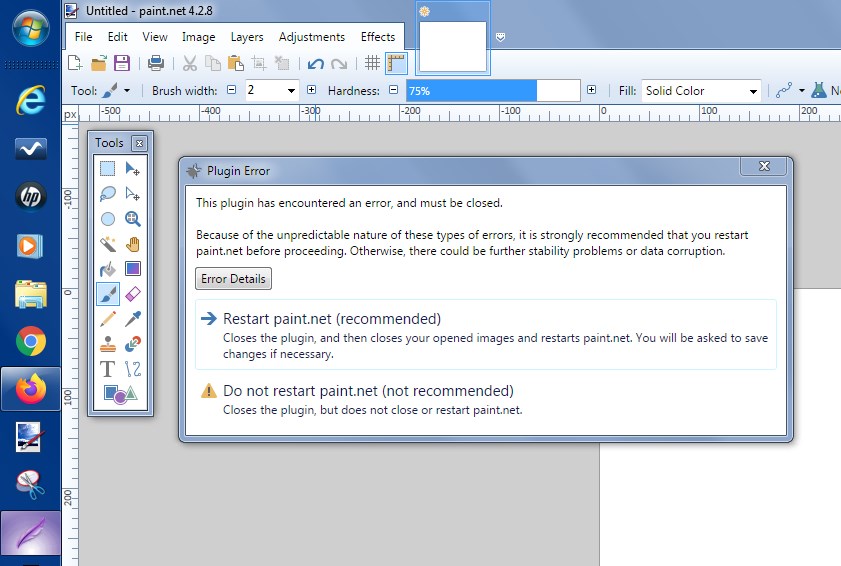Open the View menu
Viewport: 841px width, 566px height.
(x=155, y=37)
